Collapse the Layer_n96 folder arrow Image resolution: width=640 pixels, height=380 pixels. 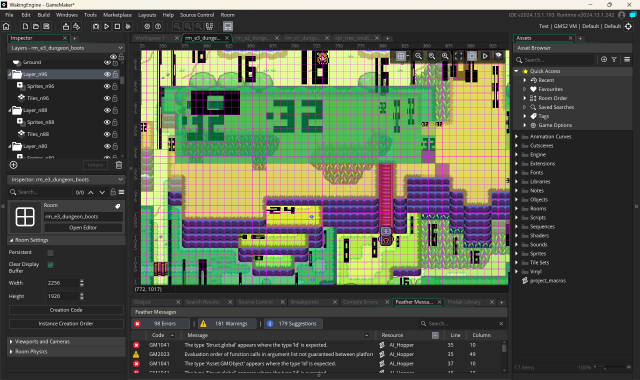tap(10, 74)
